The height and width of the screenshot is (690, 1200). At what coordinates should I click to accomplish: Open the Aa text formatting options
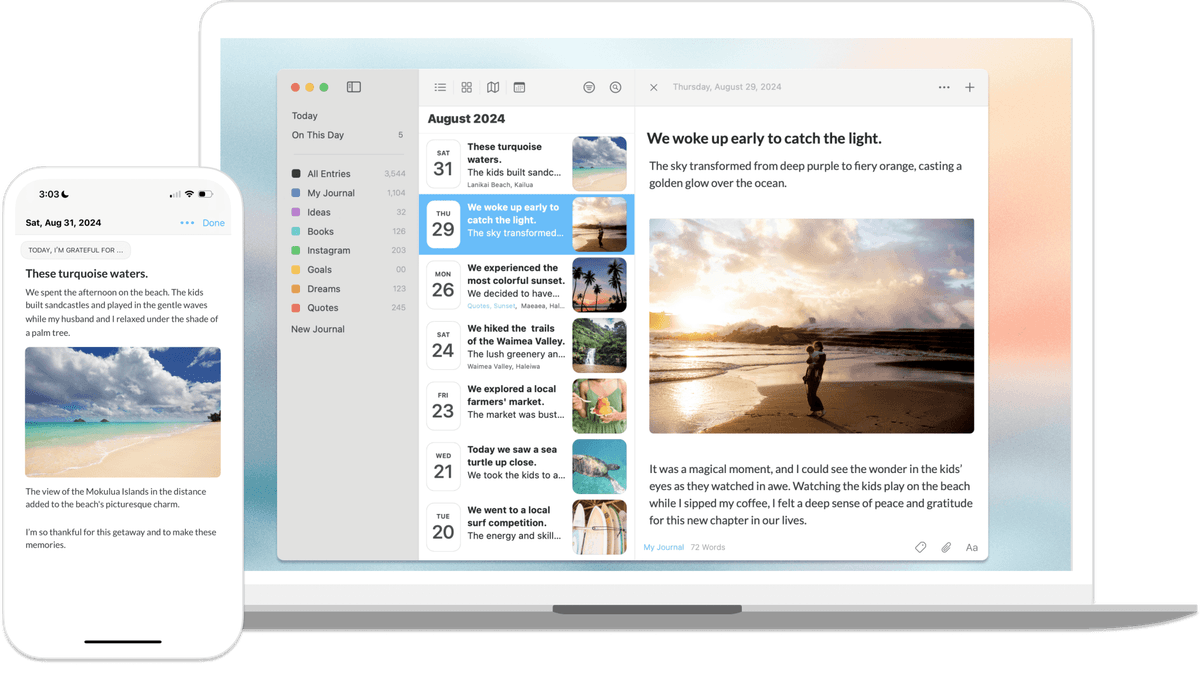(x=971, y=547)
